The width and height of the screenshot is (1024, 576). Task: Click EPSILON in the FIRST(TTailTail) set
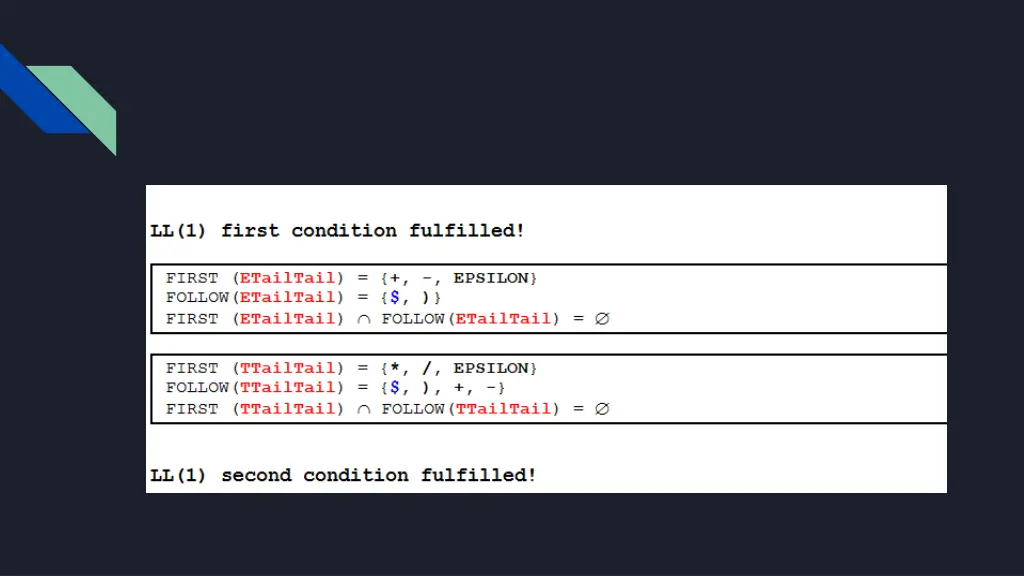click(491, 368)
